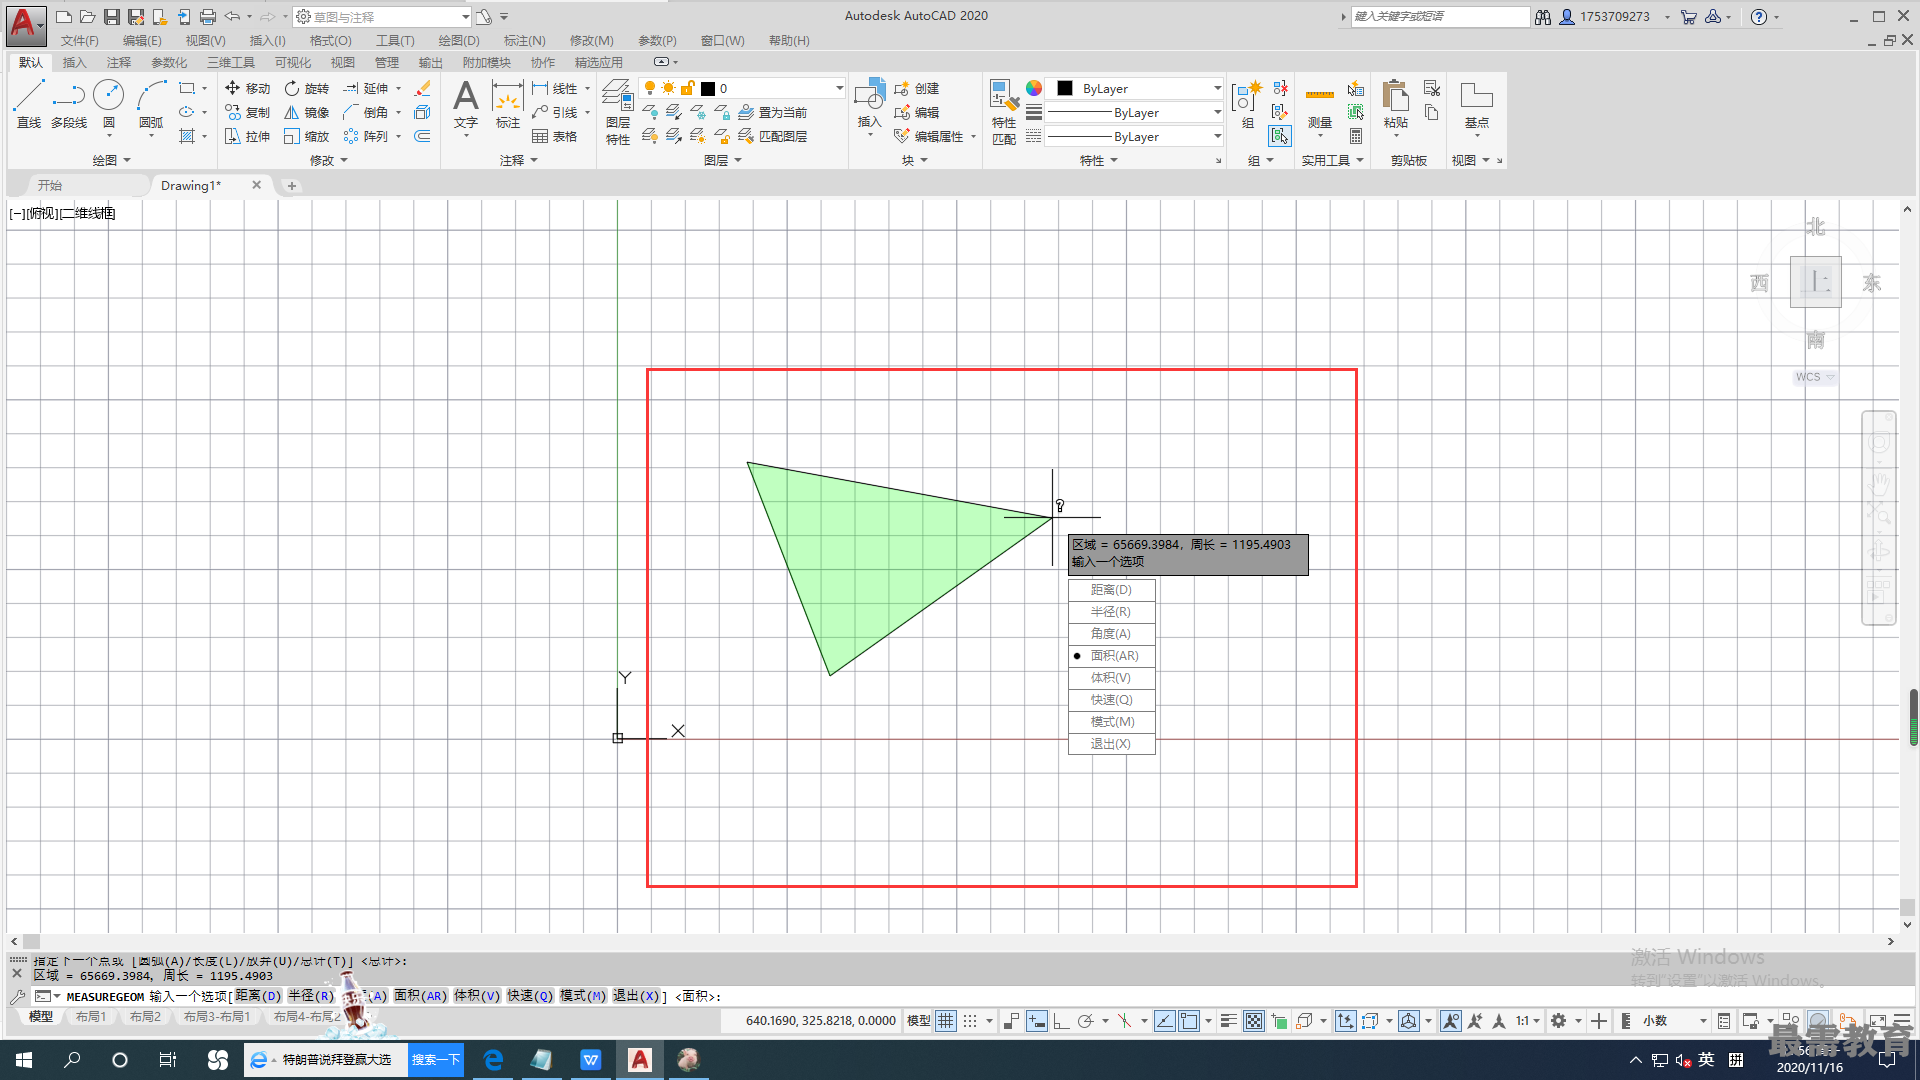This screenshot has width=1920, height=1080.
Task: Click Match Properties (特性匹配)
Action: (1004, 112)
